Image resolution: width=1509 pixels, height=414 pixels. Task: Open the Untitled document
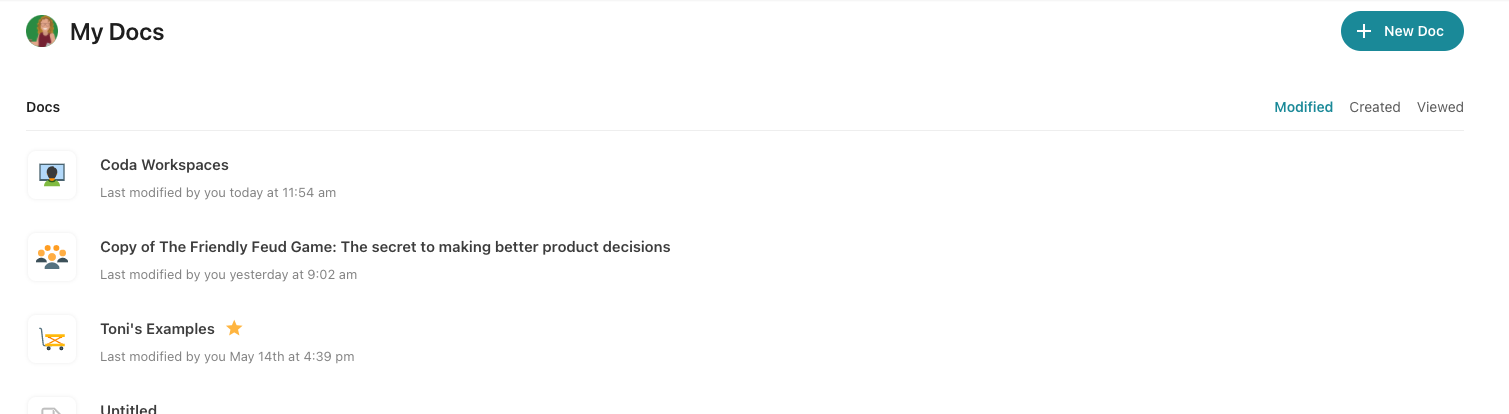coord(128,408)
